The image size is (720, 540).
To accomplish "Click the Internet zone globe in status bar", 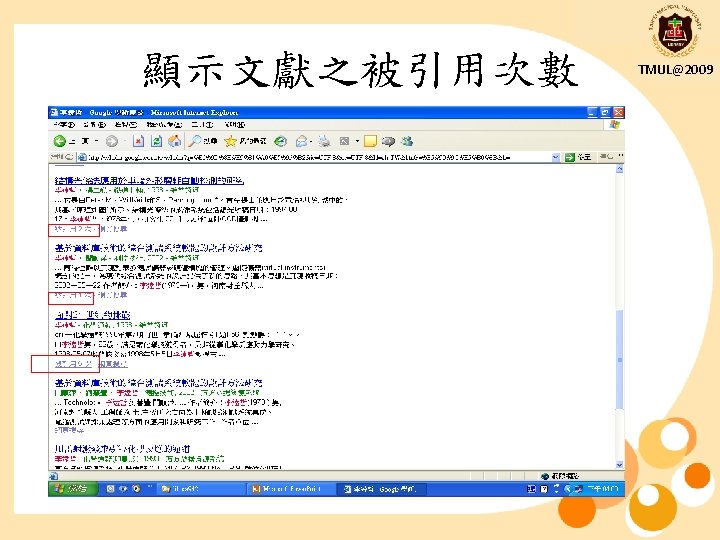I will (x=545, y=476).
